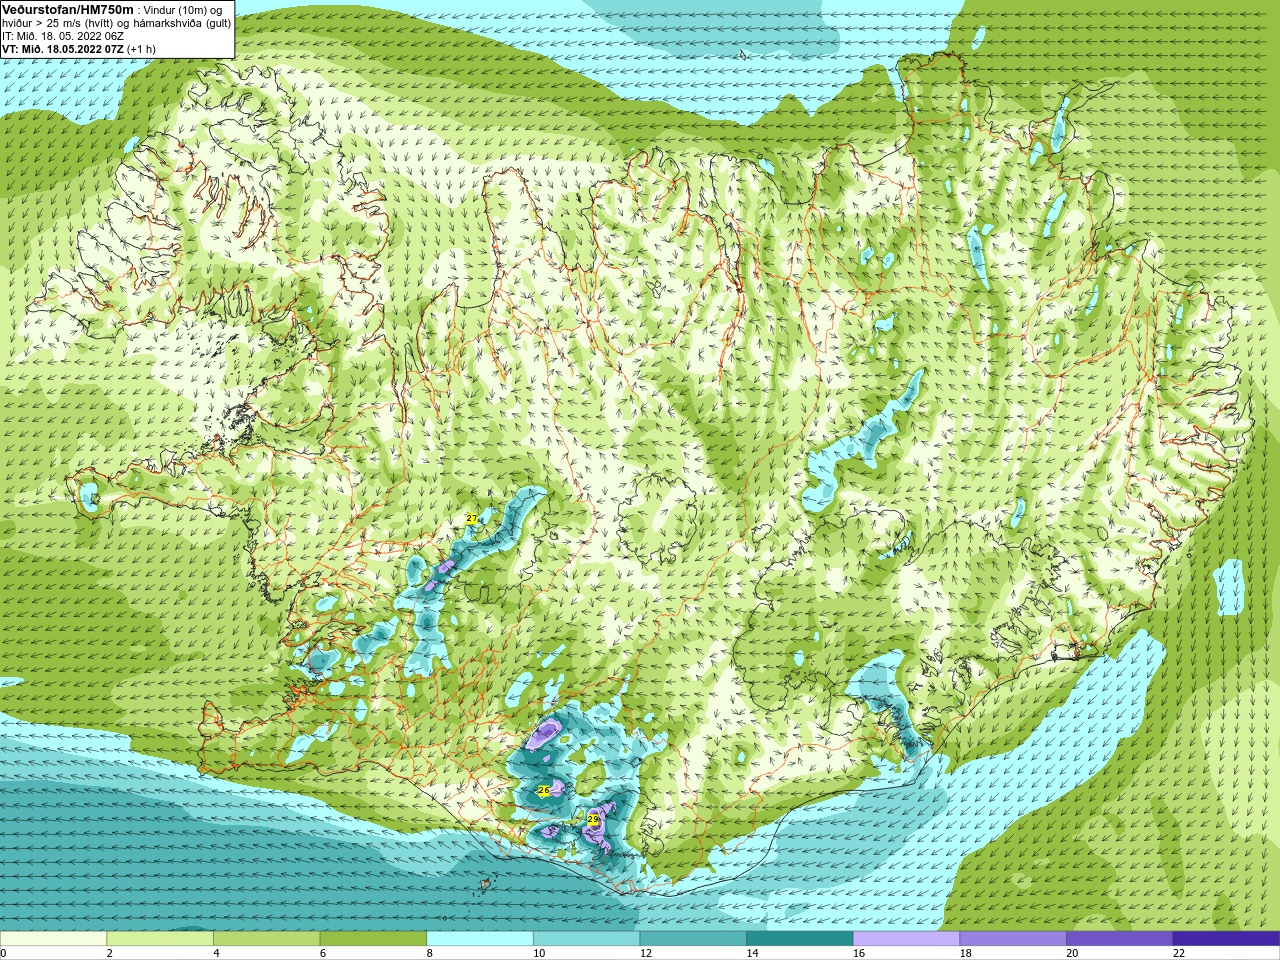Click the legend scale value 22
The width and height of the screenshot is (1280, 960).
point(1179,953)
